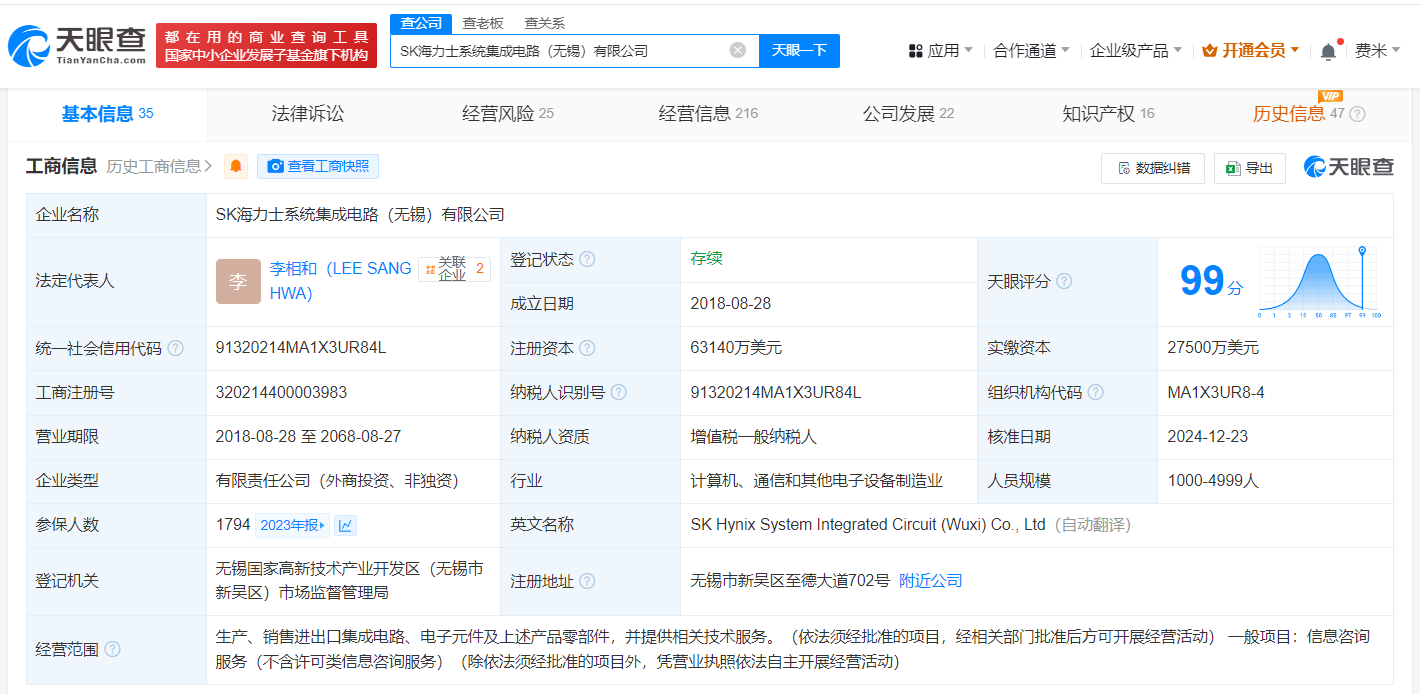
Task: Click the 附近公司 link
Action: point(930,581)
